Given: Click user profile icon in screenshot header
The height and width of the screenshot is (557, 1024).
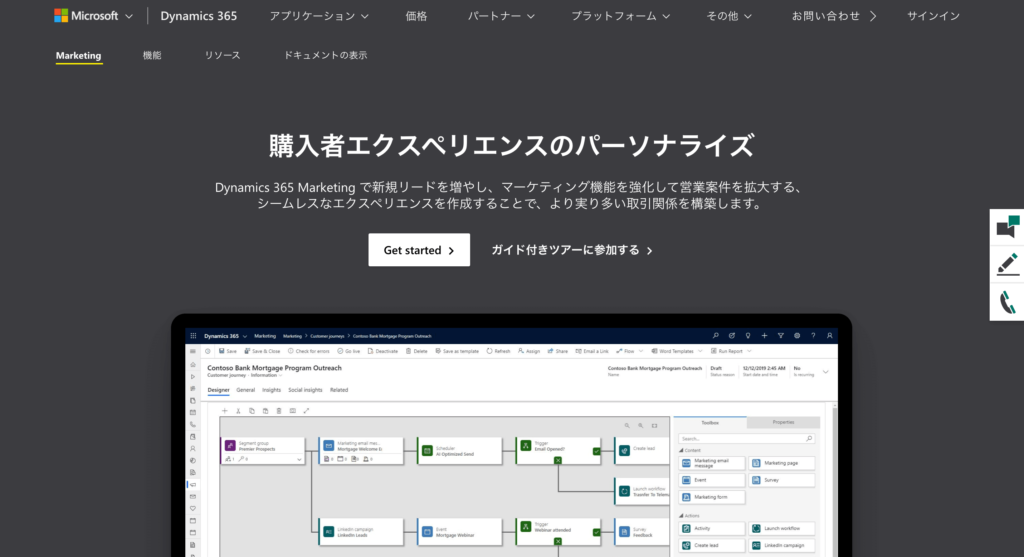Looking at the screenshot, I should 829,336.
